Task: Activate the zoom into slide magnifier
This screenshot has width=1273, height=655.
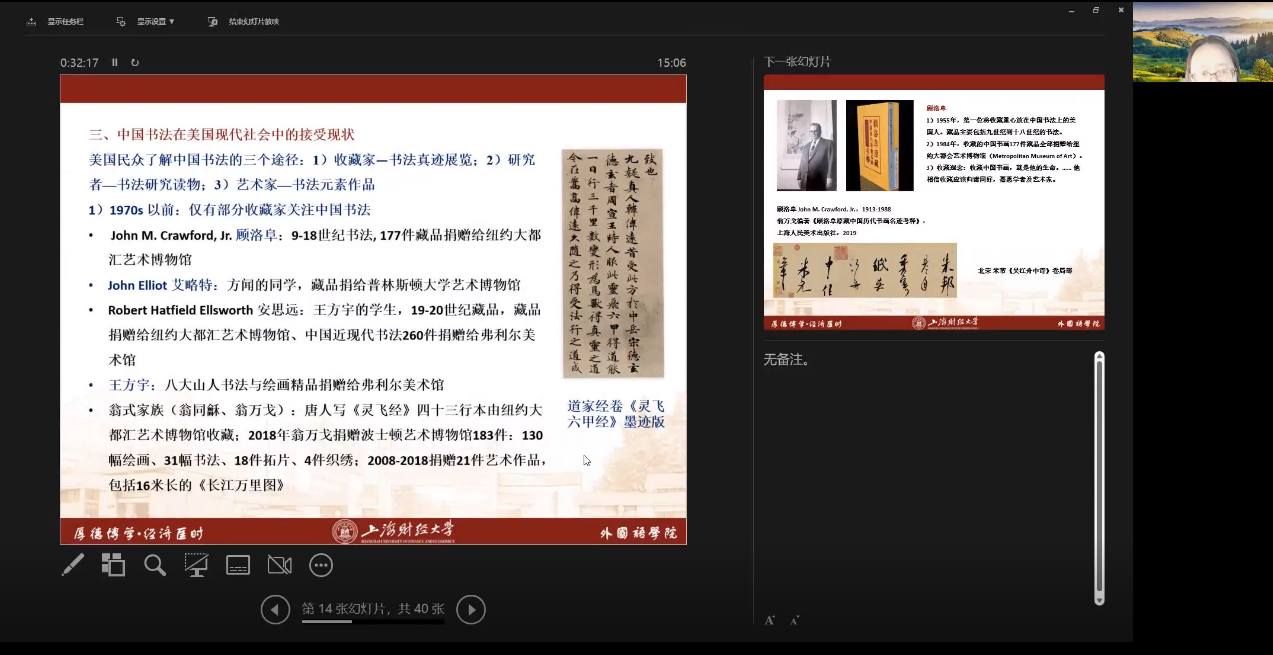Action: tap(155, 565)
